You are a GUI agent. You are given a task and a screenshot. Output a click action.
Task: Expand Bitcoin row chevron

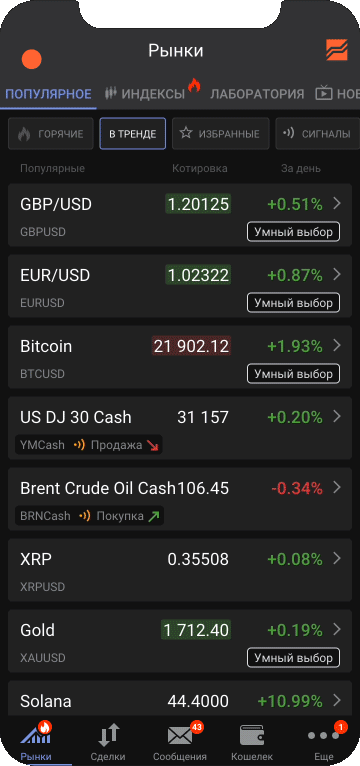[336, 346]
